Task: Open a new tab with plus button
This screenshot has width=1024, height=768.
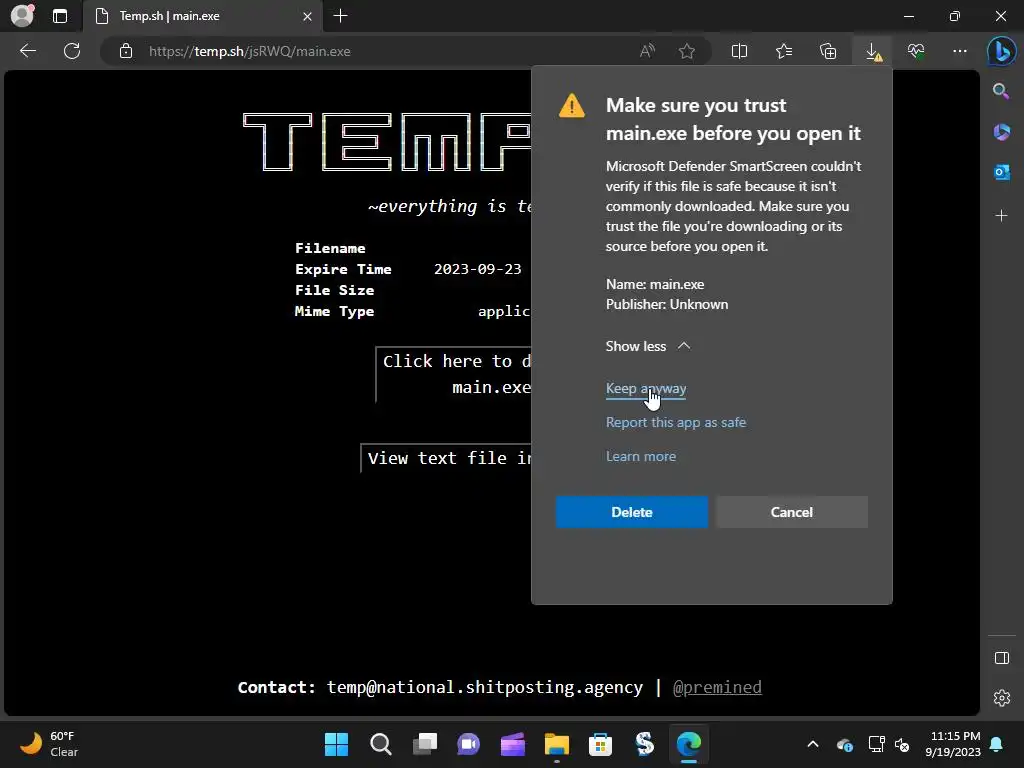Action: pos(340,16)
